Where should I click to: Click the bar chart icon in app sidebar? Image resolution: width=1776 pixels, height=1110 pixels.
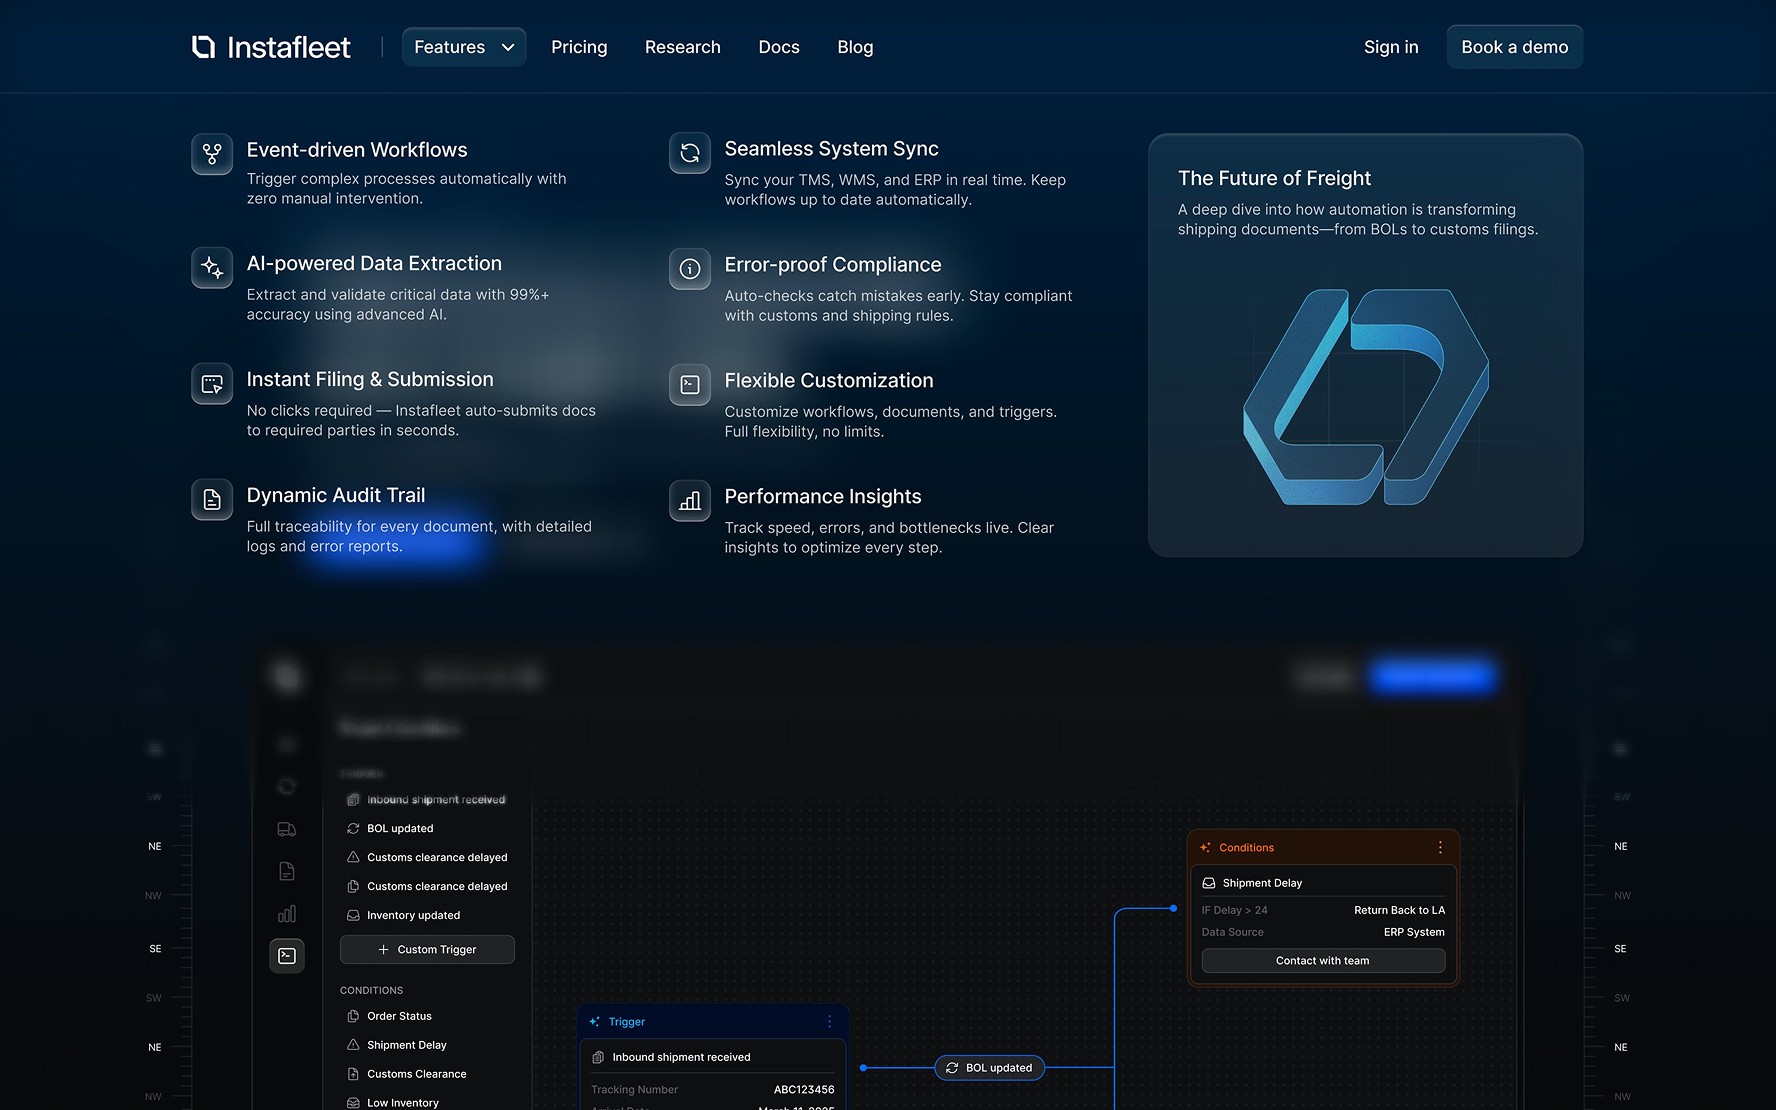tap(287, 914)
